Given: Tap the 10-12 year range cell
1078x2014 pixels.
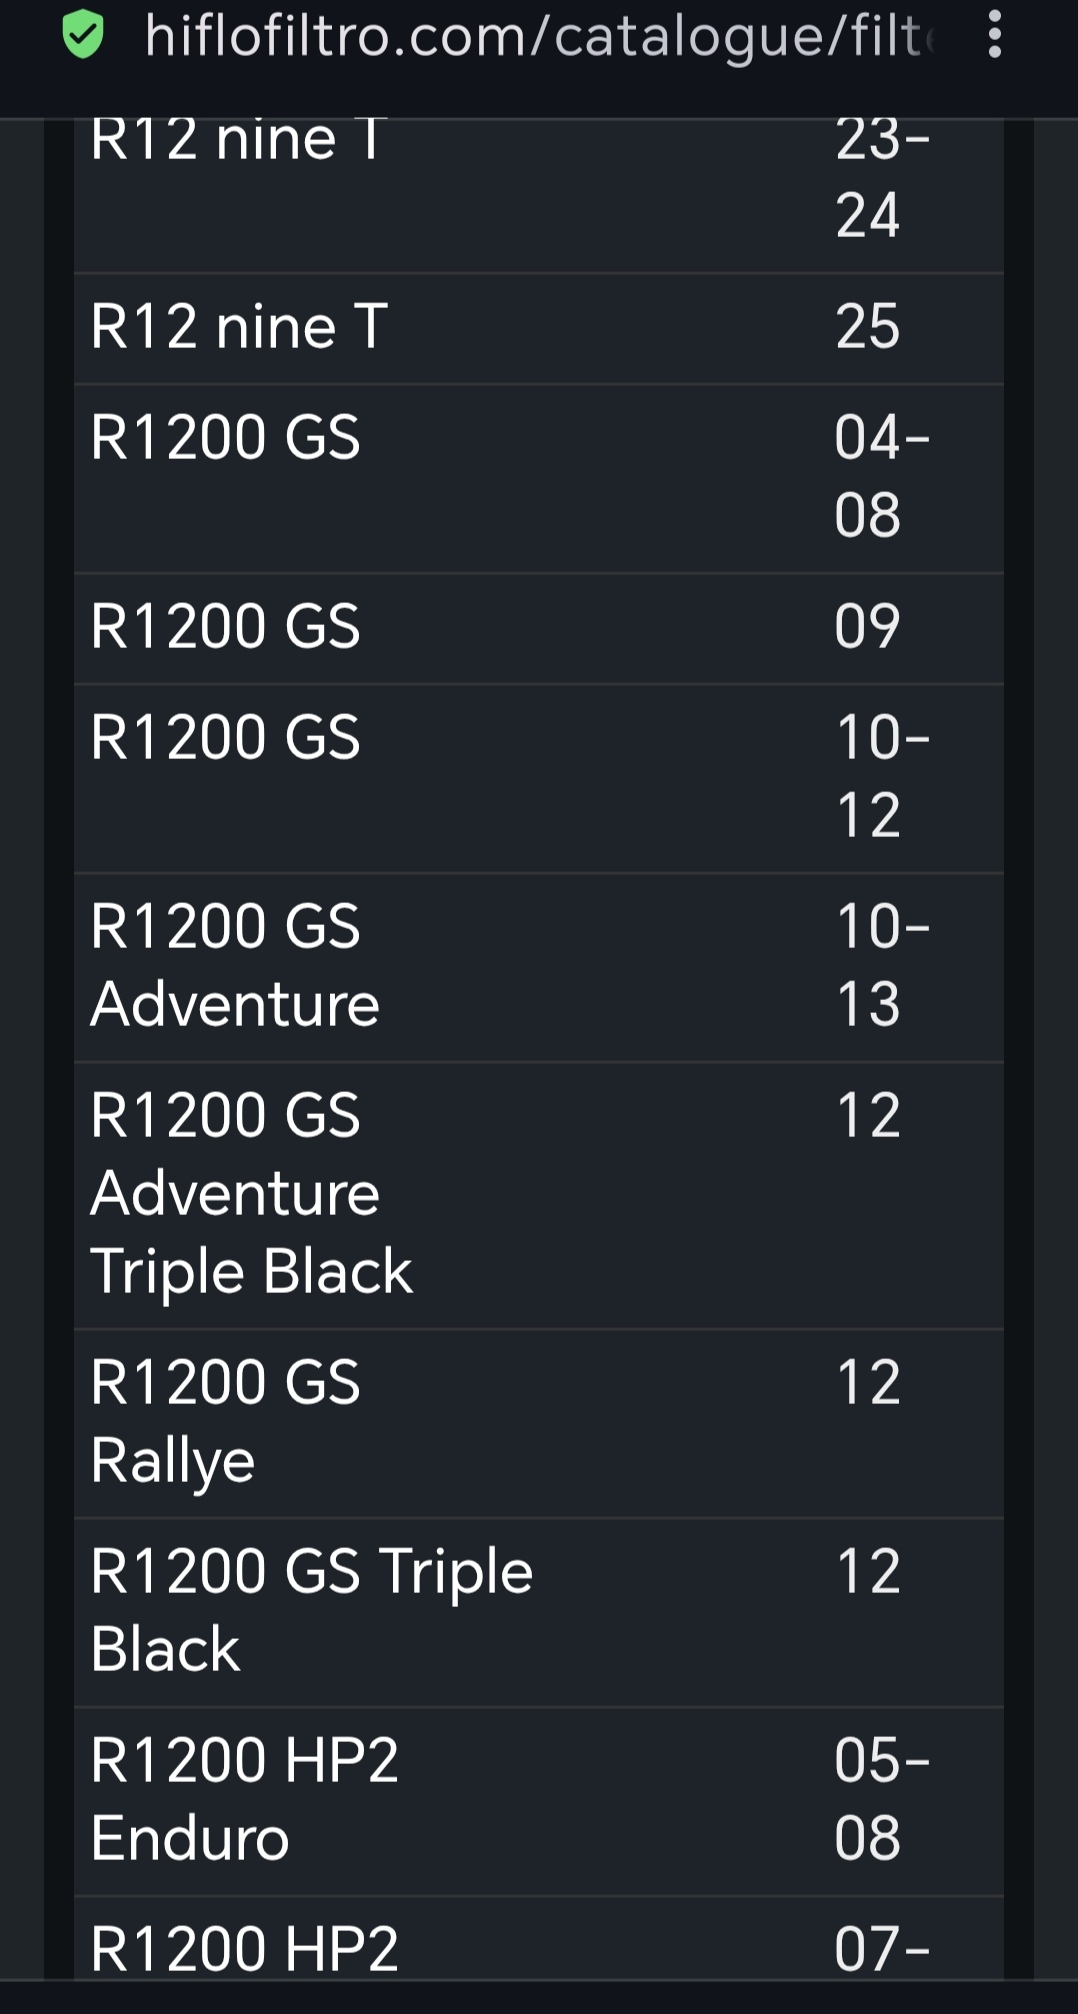Looking at the screenshot, I should [x=881, y=776].
